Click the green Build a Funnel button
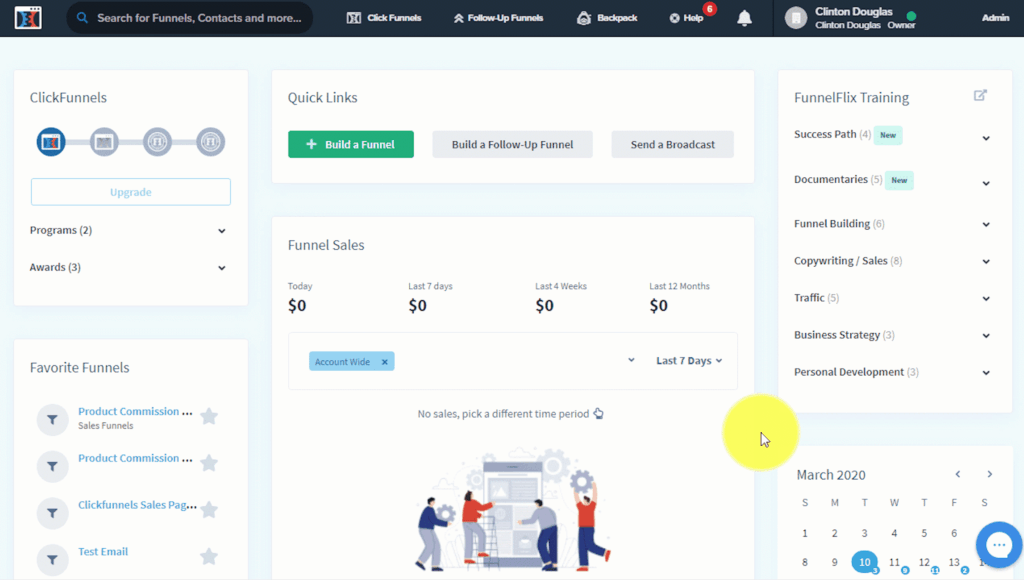Screen dimensions: 1024x580 [350, 144]
